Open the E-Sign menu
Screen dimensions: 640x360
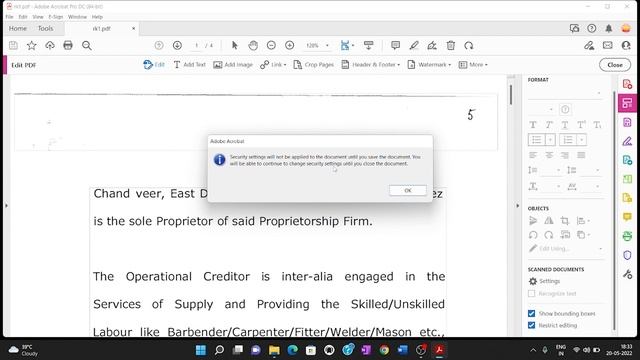pos(56,17)
